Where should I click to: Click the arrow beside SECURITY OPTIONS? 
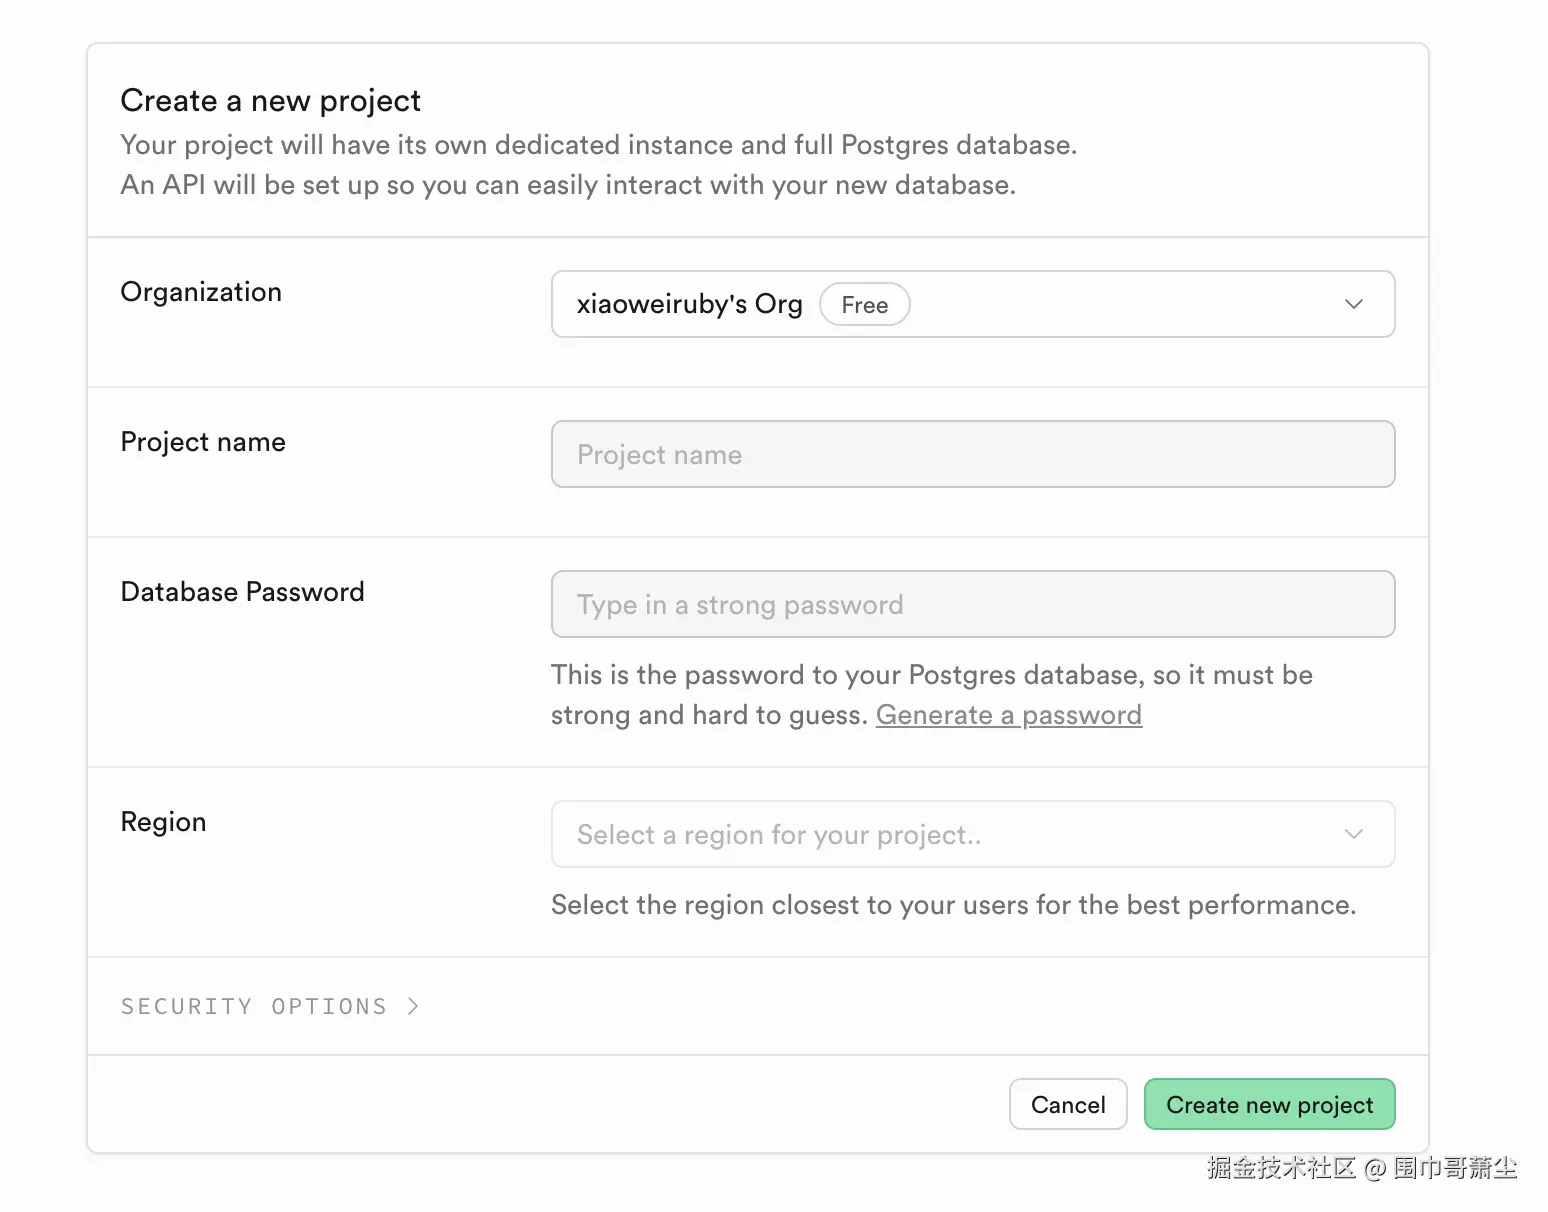413,1006
